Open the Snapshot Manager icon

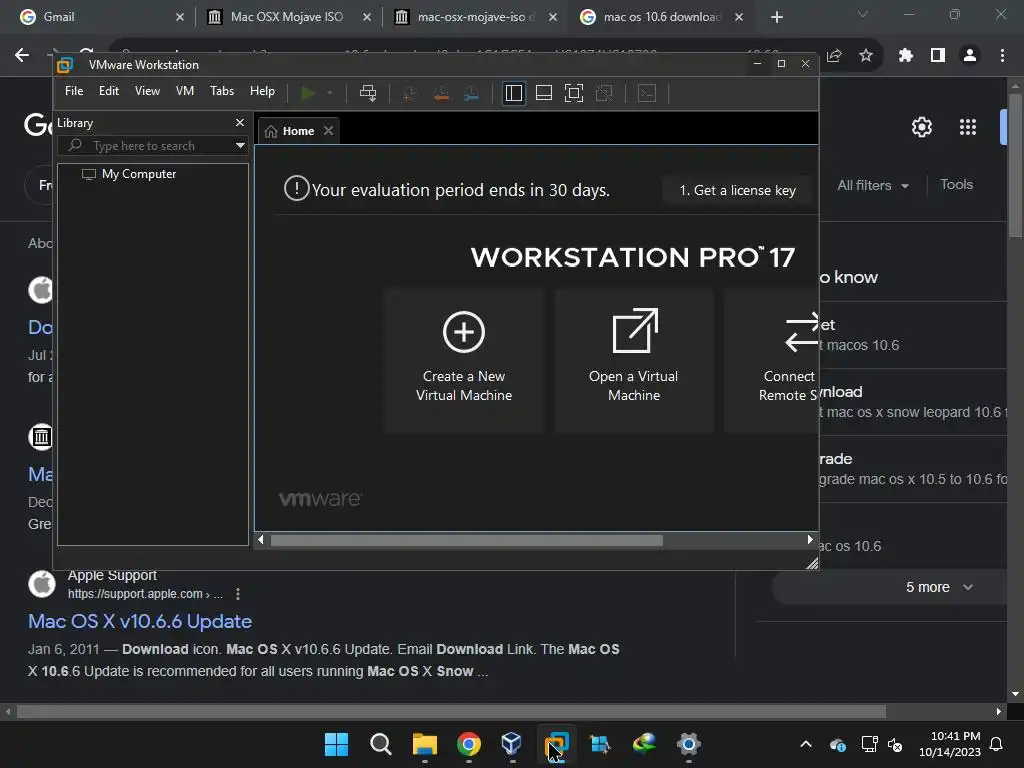472,93
